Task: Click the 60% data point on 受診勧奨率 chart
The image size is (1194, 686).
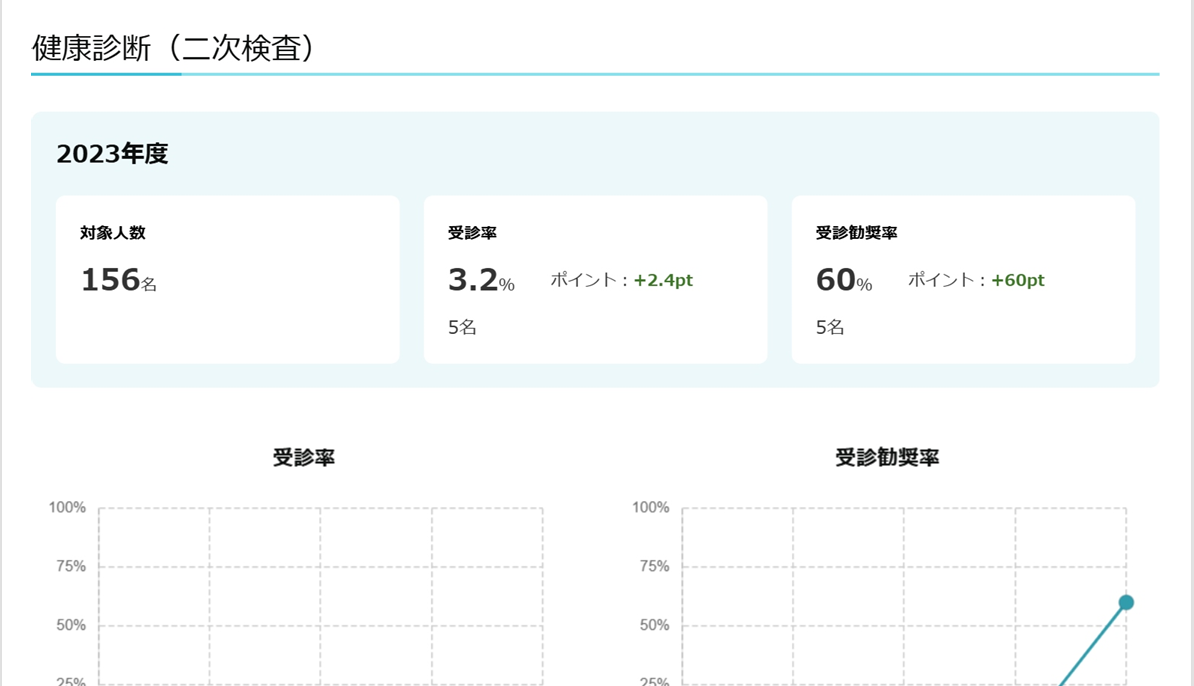Action: [x=1126, y=602]
